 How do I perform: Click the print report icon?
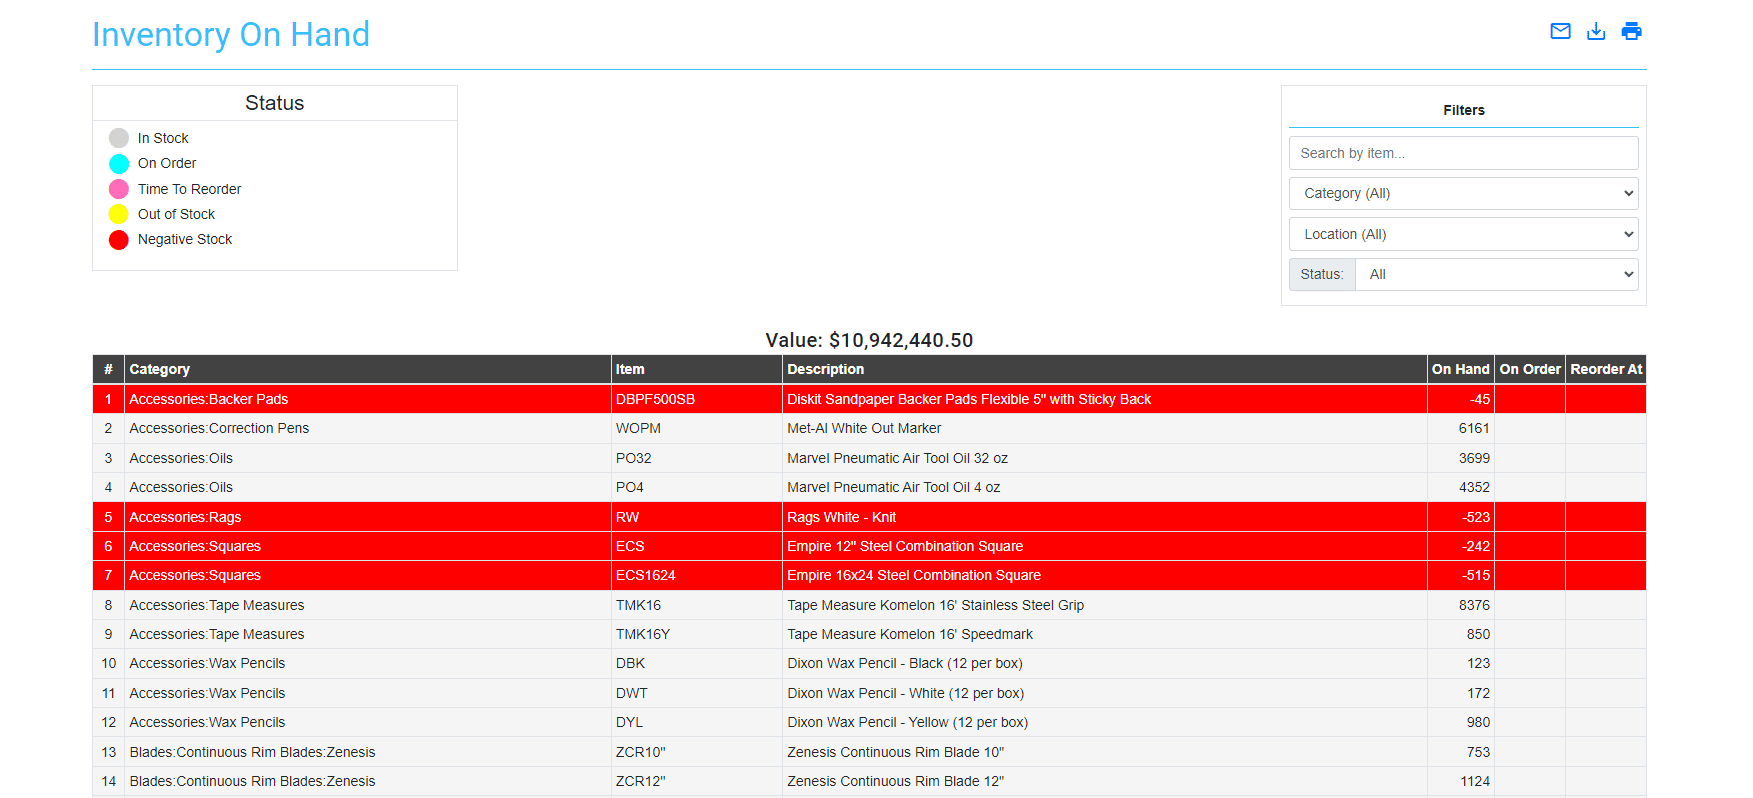coord(1631,31)
